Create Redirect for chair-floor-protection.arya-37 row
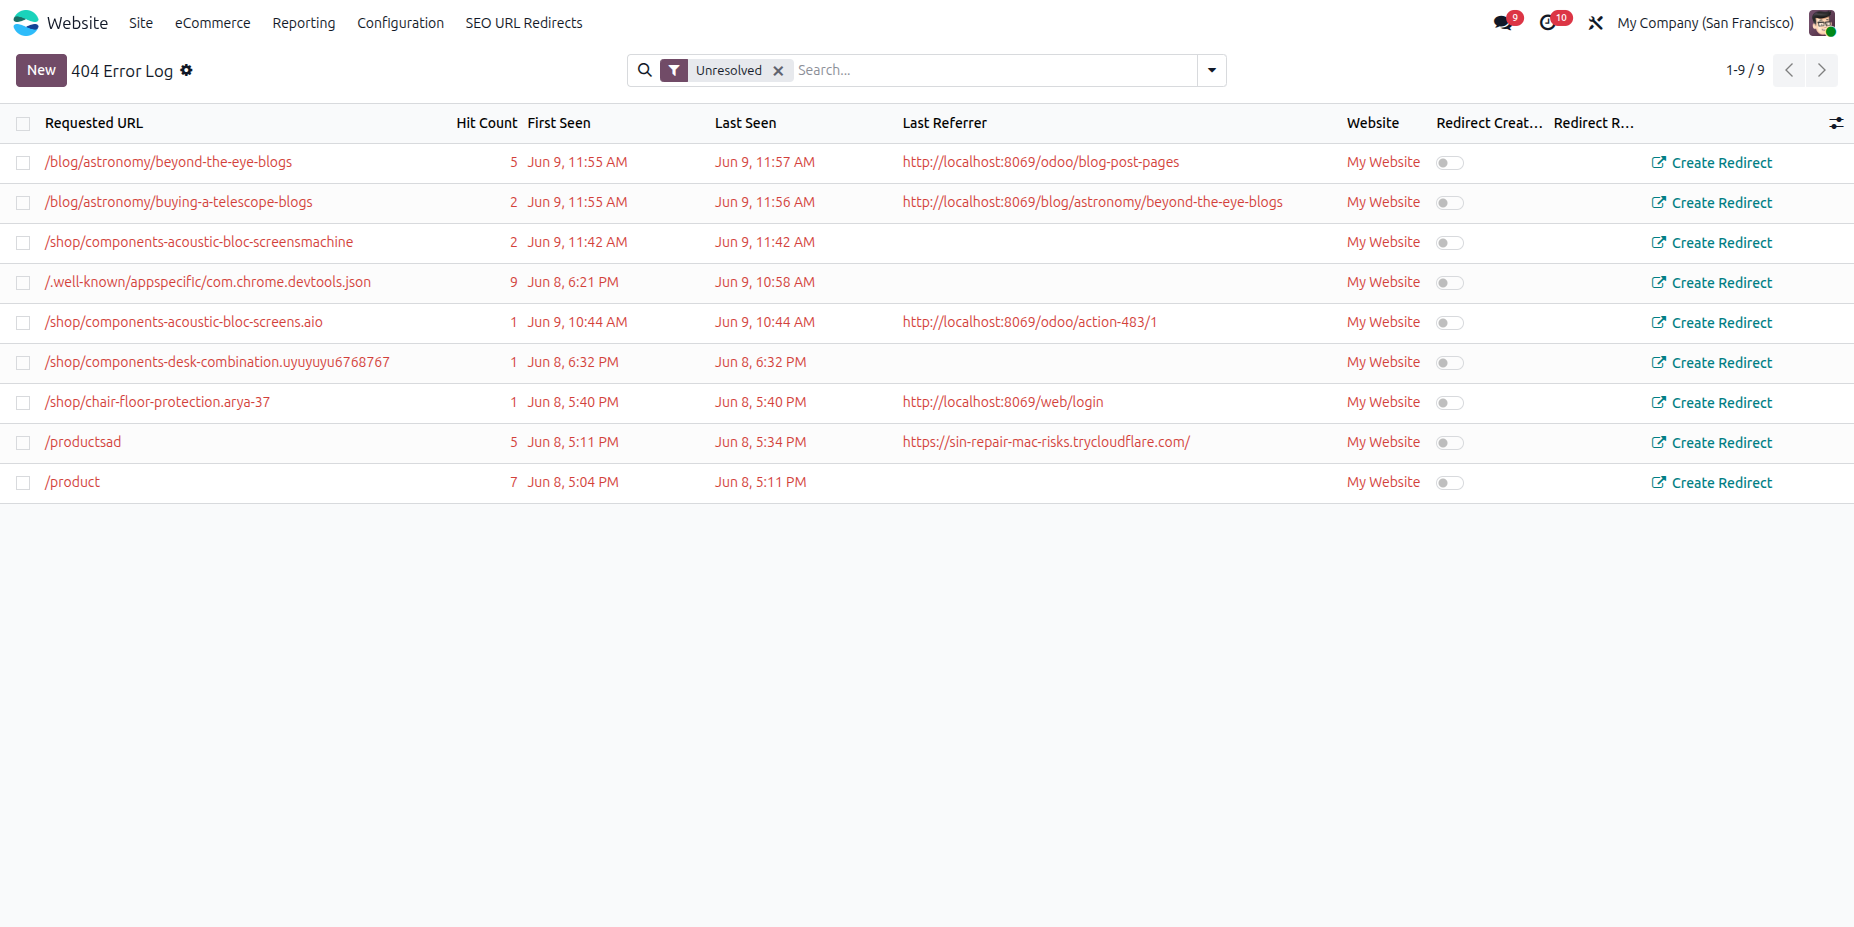 1712,403
